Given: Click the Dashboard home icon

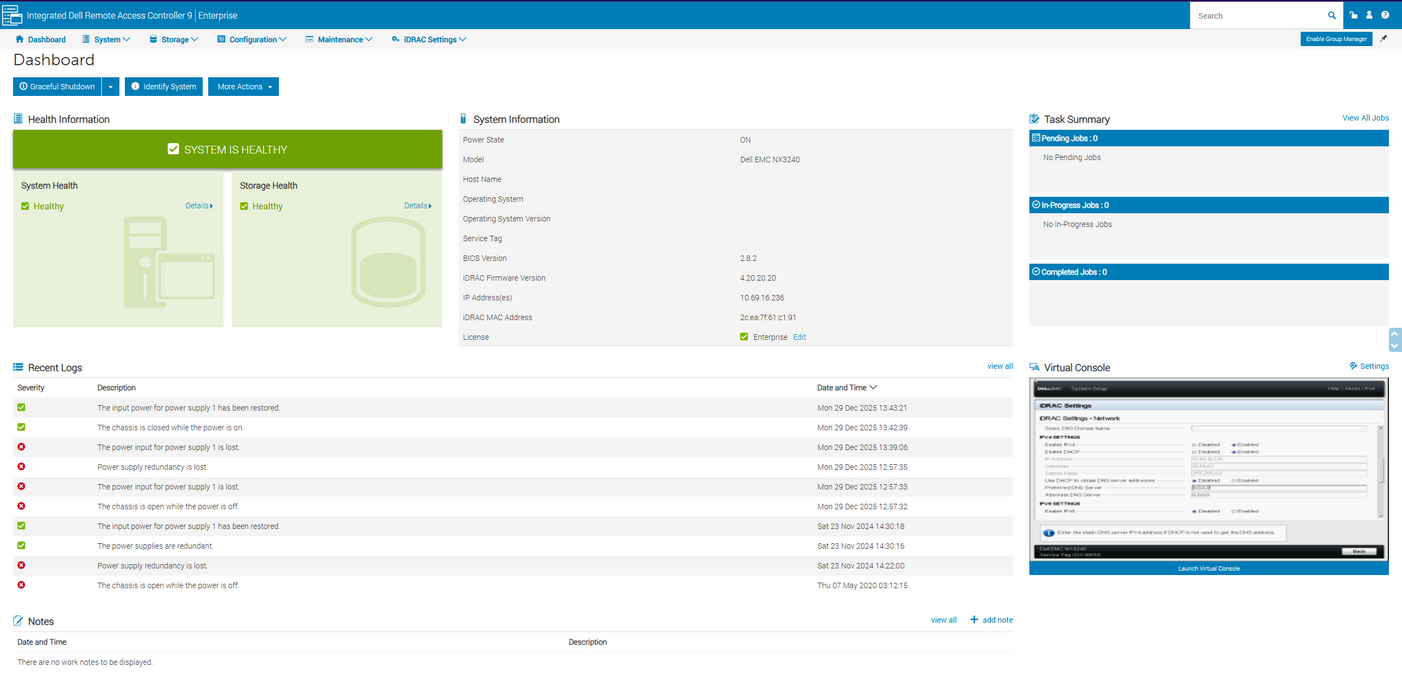Looking at the screenshot, I should (19, 39).
